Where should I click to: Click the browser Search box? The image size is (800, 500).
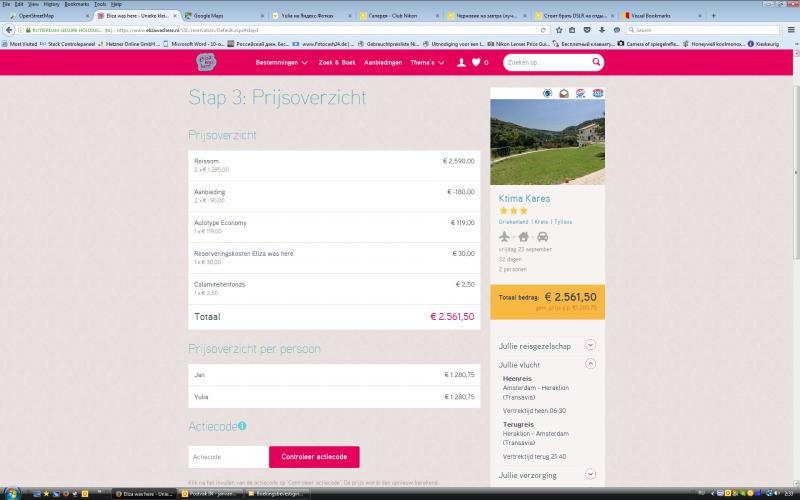coord(703,30)
